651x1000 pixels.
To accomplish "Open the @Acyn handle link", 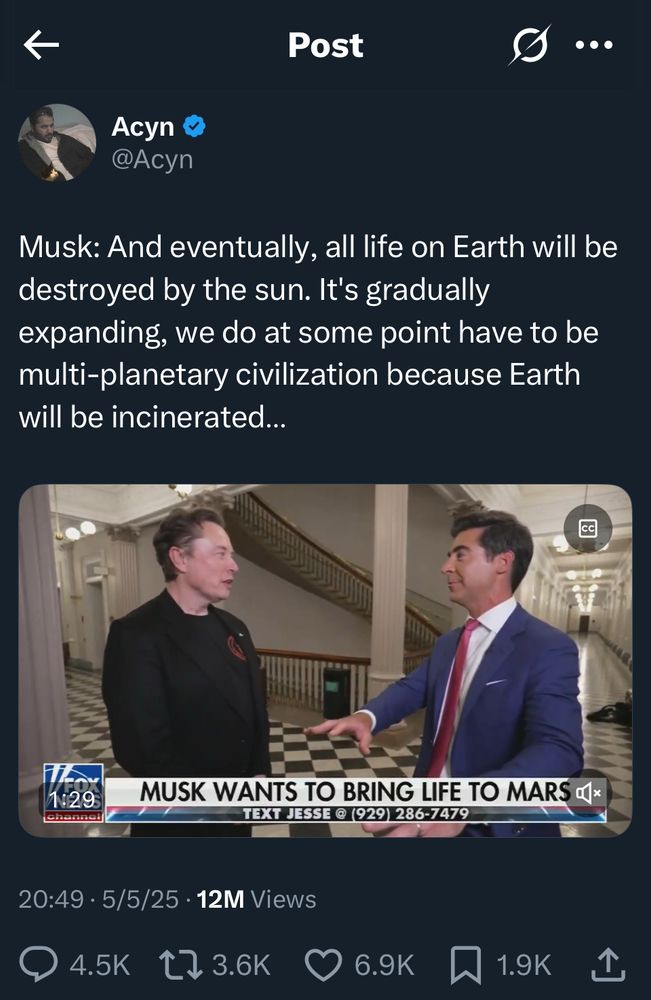I will (152, 159).
